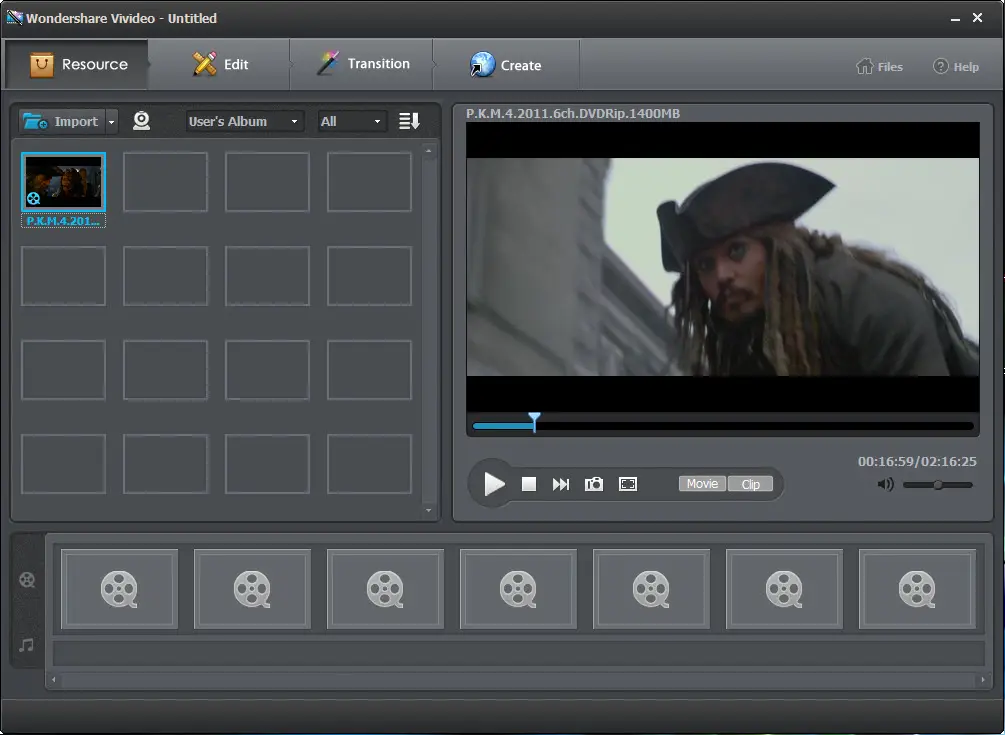Screen dimensions: 1005x735
Task: Click the P.K.M.4.201... file name label
Action: (x=63, y=221)
